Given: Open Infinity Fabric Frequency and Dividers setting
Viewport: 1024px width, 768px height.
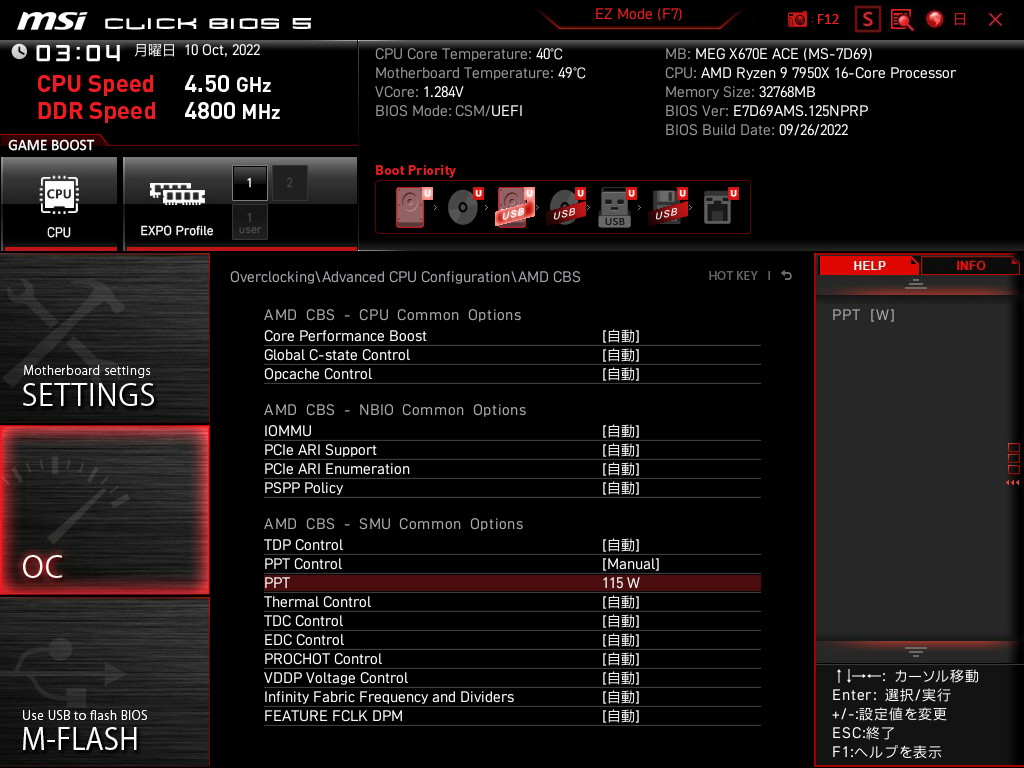Looking at the screenshot, I should [512, 696].
